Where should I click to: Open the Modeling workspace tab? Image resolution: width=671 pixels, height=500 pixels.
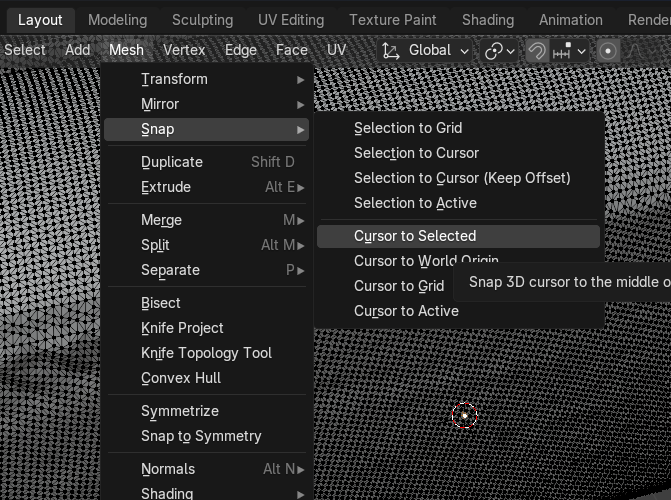coord(118,20)
